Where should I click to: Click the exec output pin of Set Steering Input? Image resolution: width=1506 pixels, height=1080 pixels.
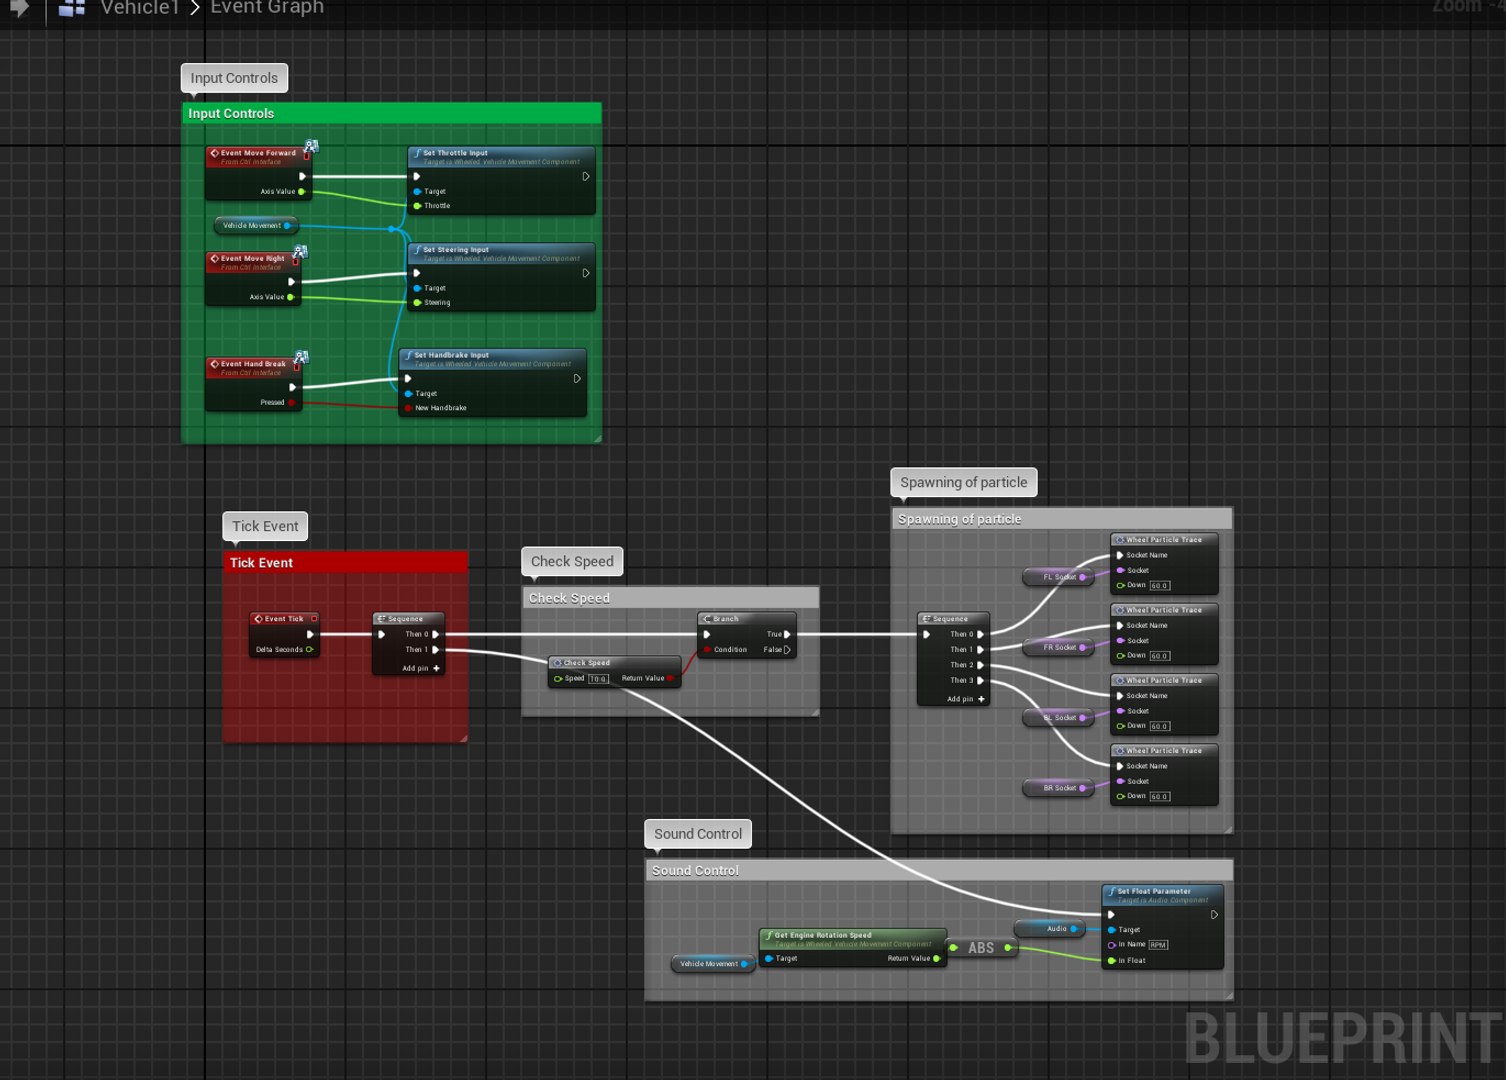(x=585, y=273)
